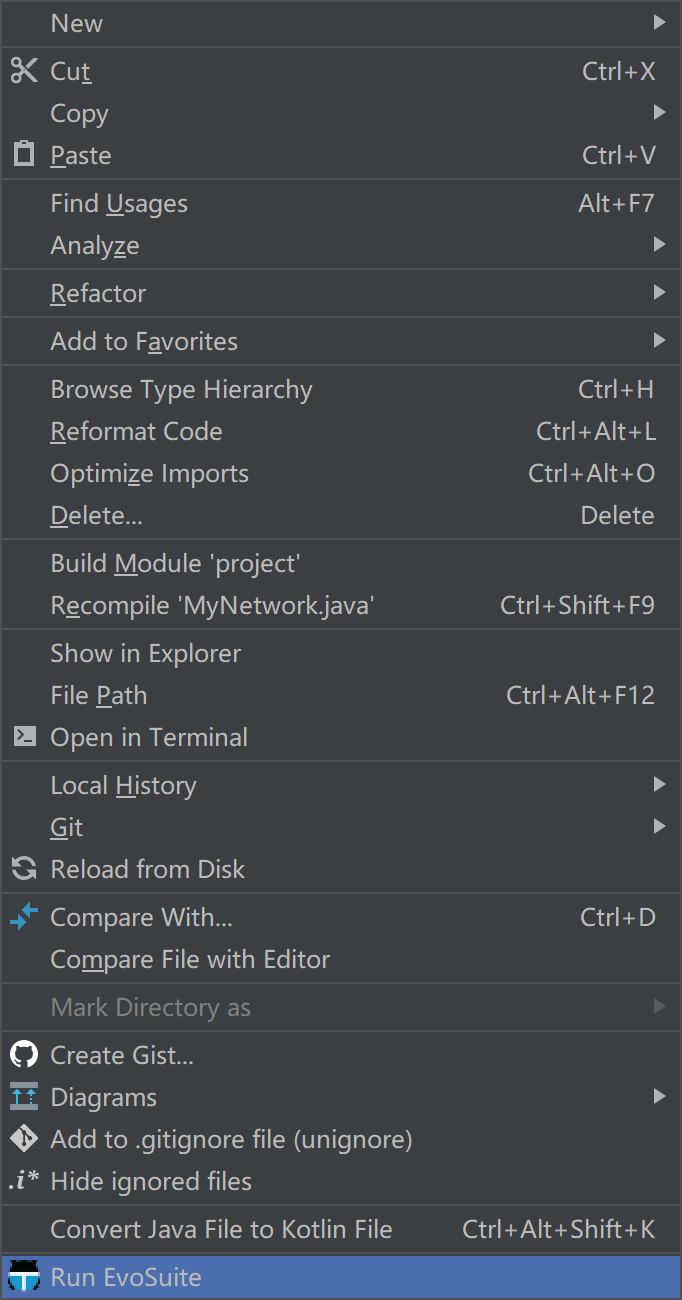682x1300 pixels.
Task: Choose Show in Explorer
Action: (341, 653)
